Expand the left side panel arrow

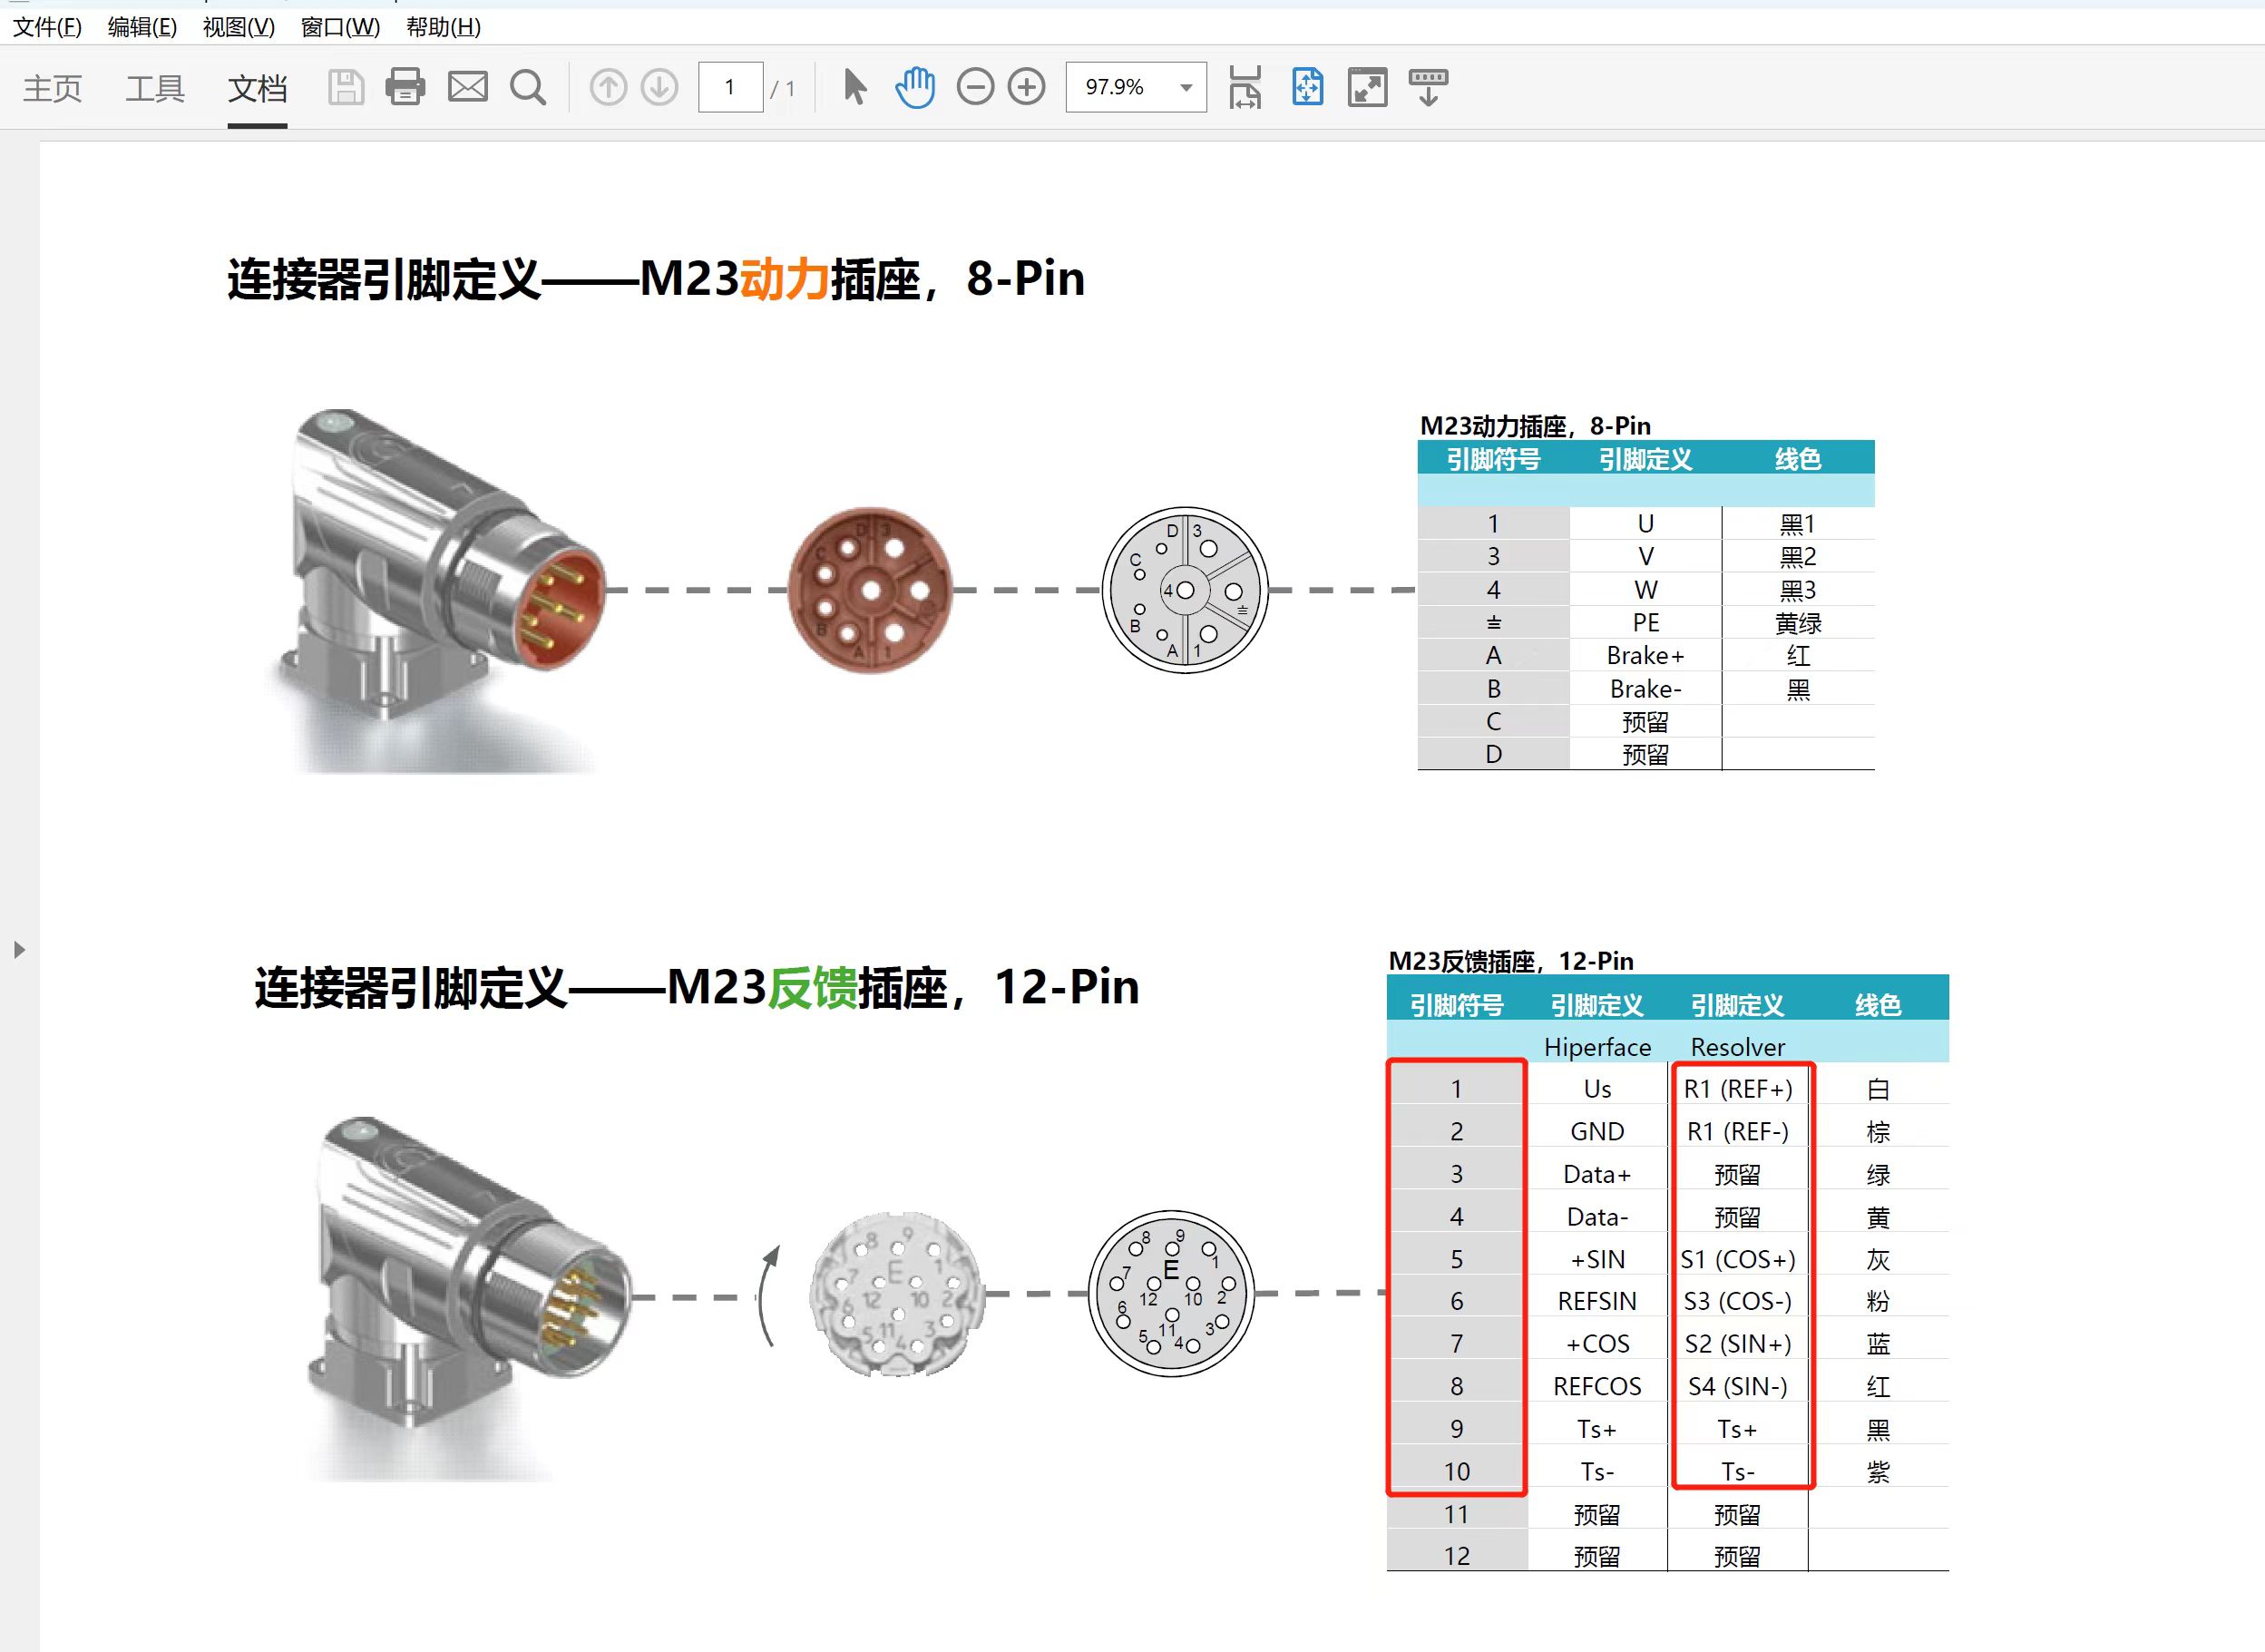(x=19, y=950)
